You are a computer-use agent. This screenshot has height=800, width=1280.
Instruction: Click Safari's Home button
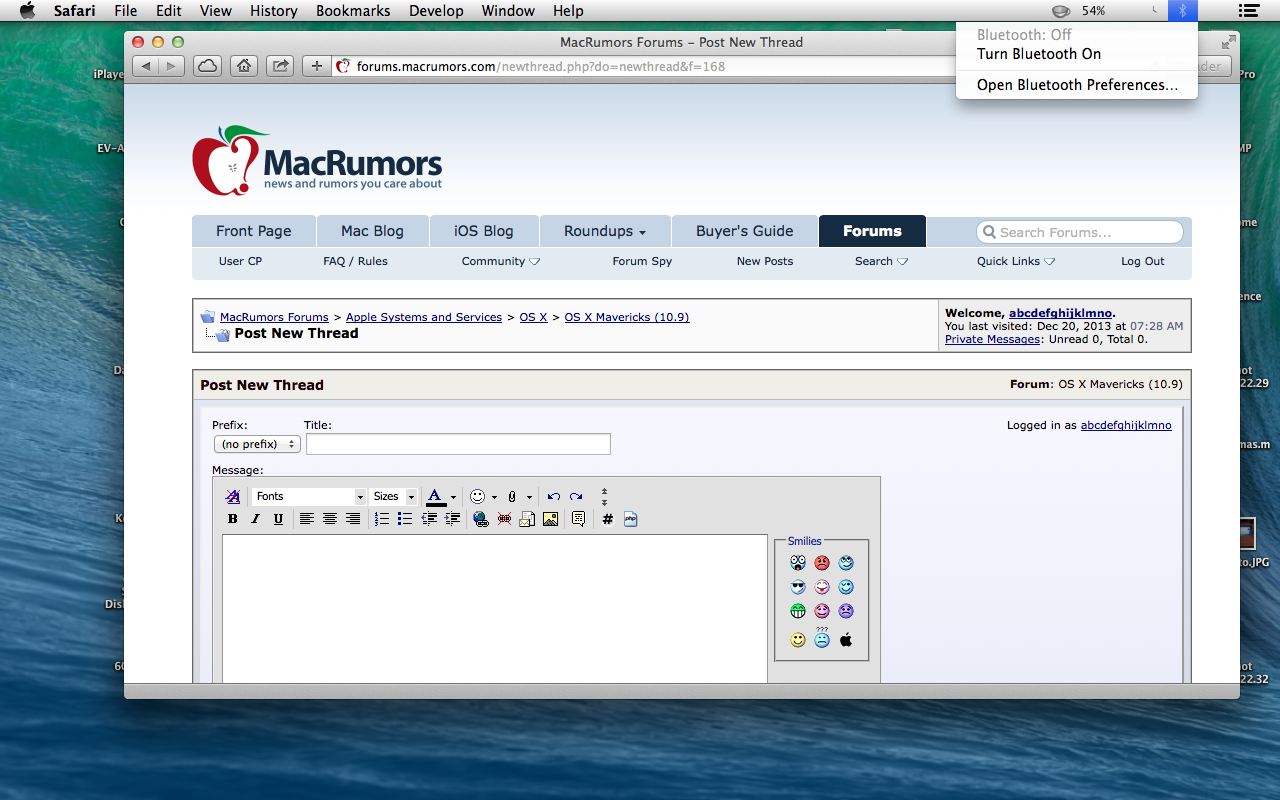243,66
